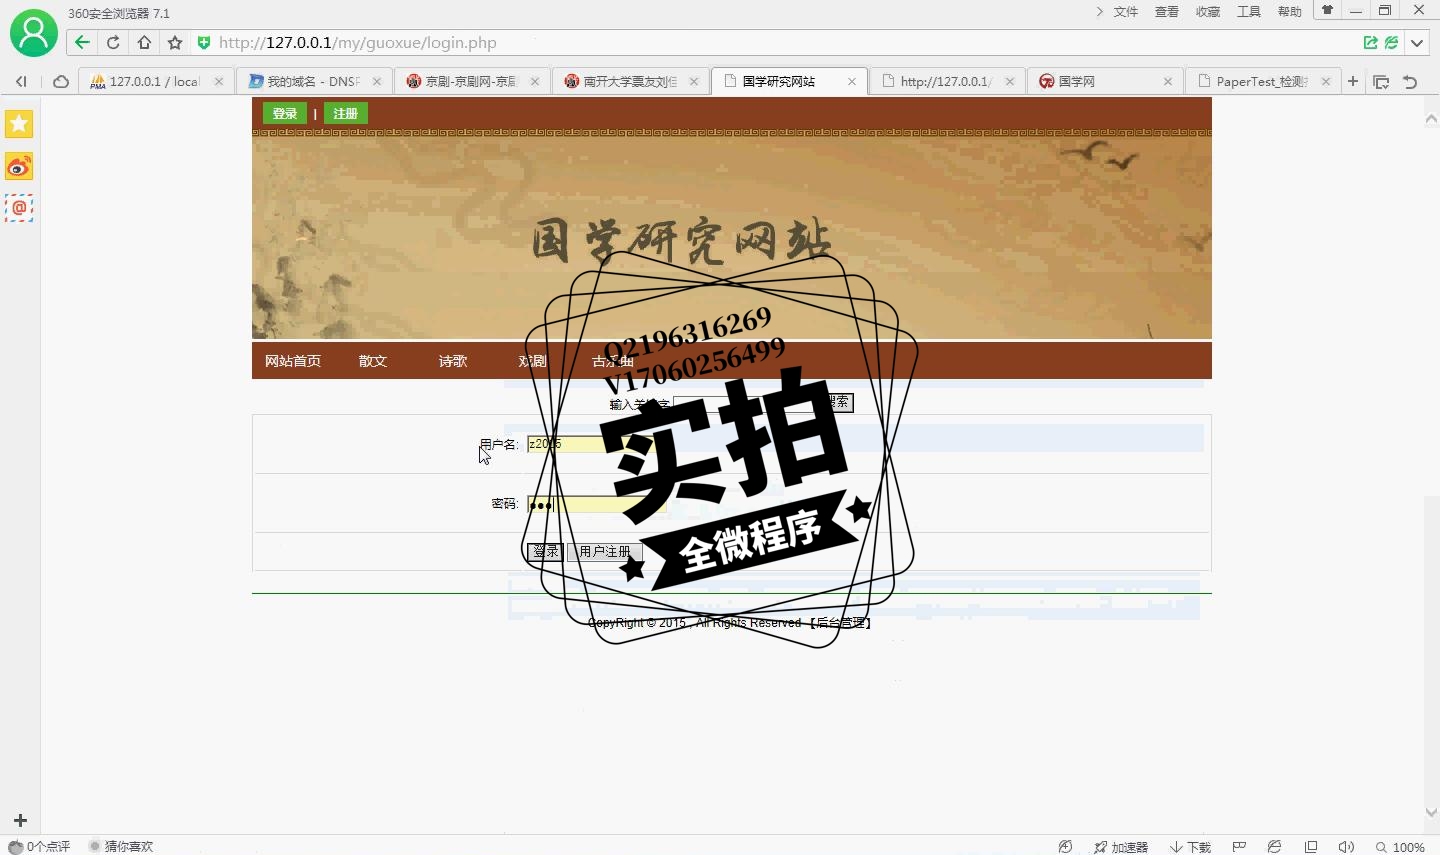Open the 工具 menu
Viewport: 1440px width, 855px height.
click(1249, 12)
